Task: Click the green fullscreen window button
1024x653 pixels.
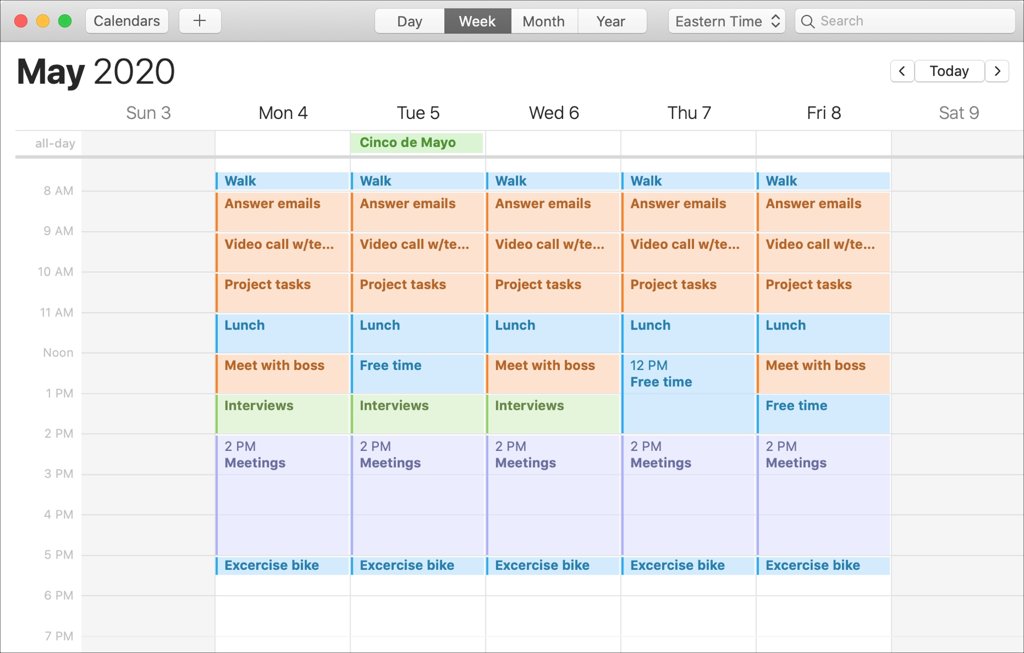Action: click(65, 21)
